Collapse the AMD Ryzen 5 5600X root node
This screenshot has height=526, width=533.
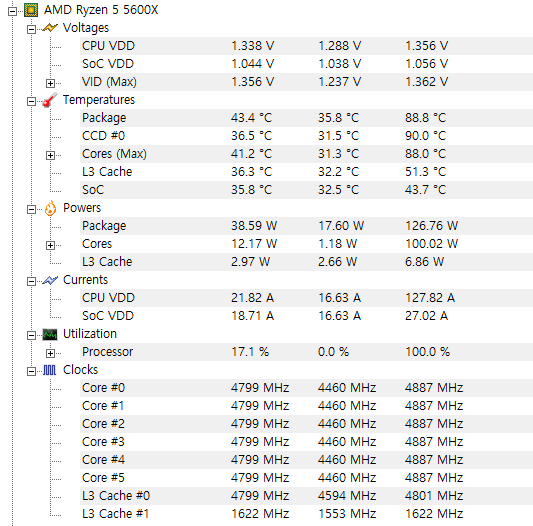click(12, 11)
